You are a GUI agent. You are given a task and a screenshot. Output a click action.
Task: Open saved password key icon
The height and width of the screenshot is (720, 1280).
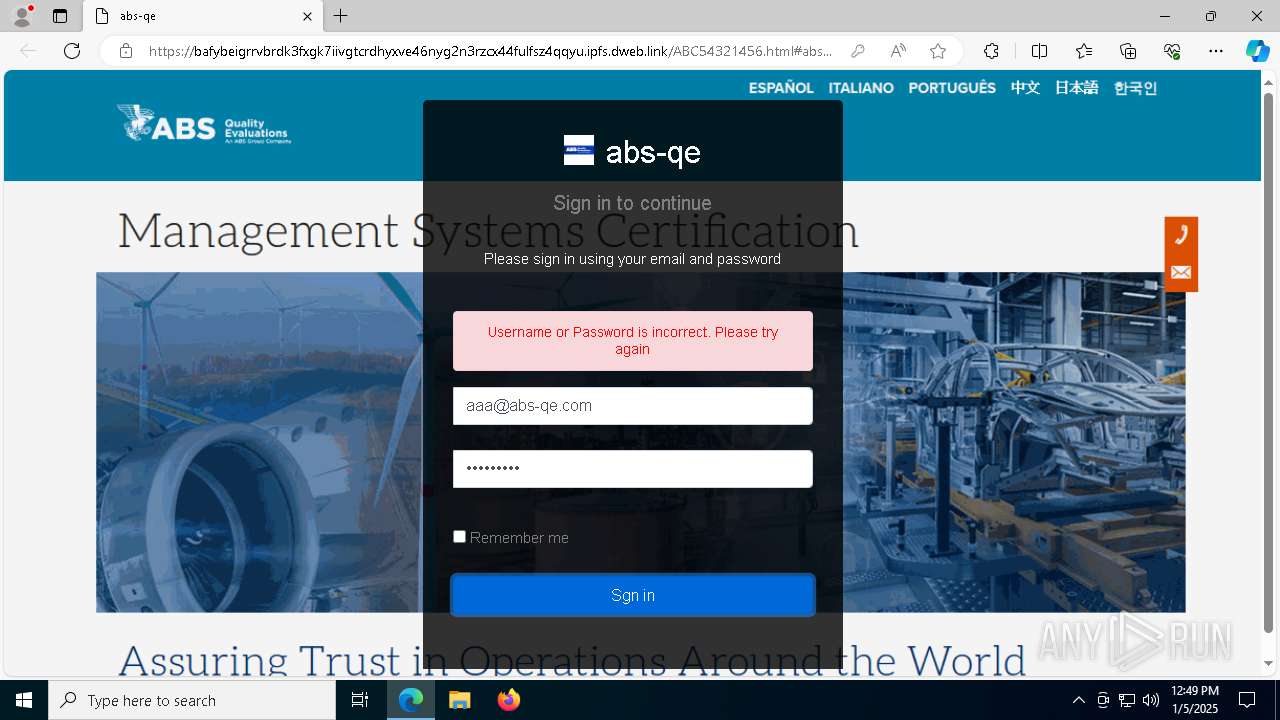(857, 51)
